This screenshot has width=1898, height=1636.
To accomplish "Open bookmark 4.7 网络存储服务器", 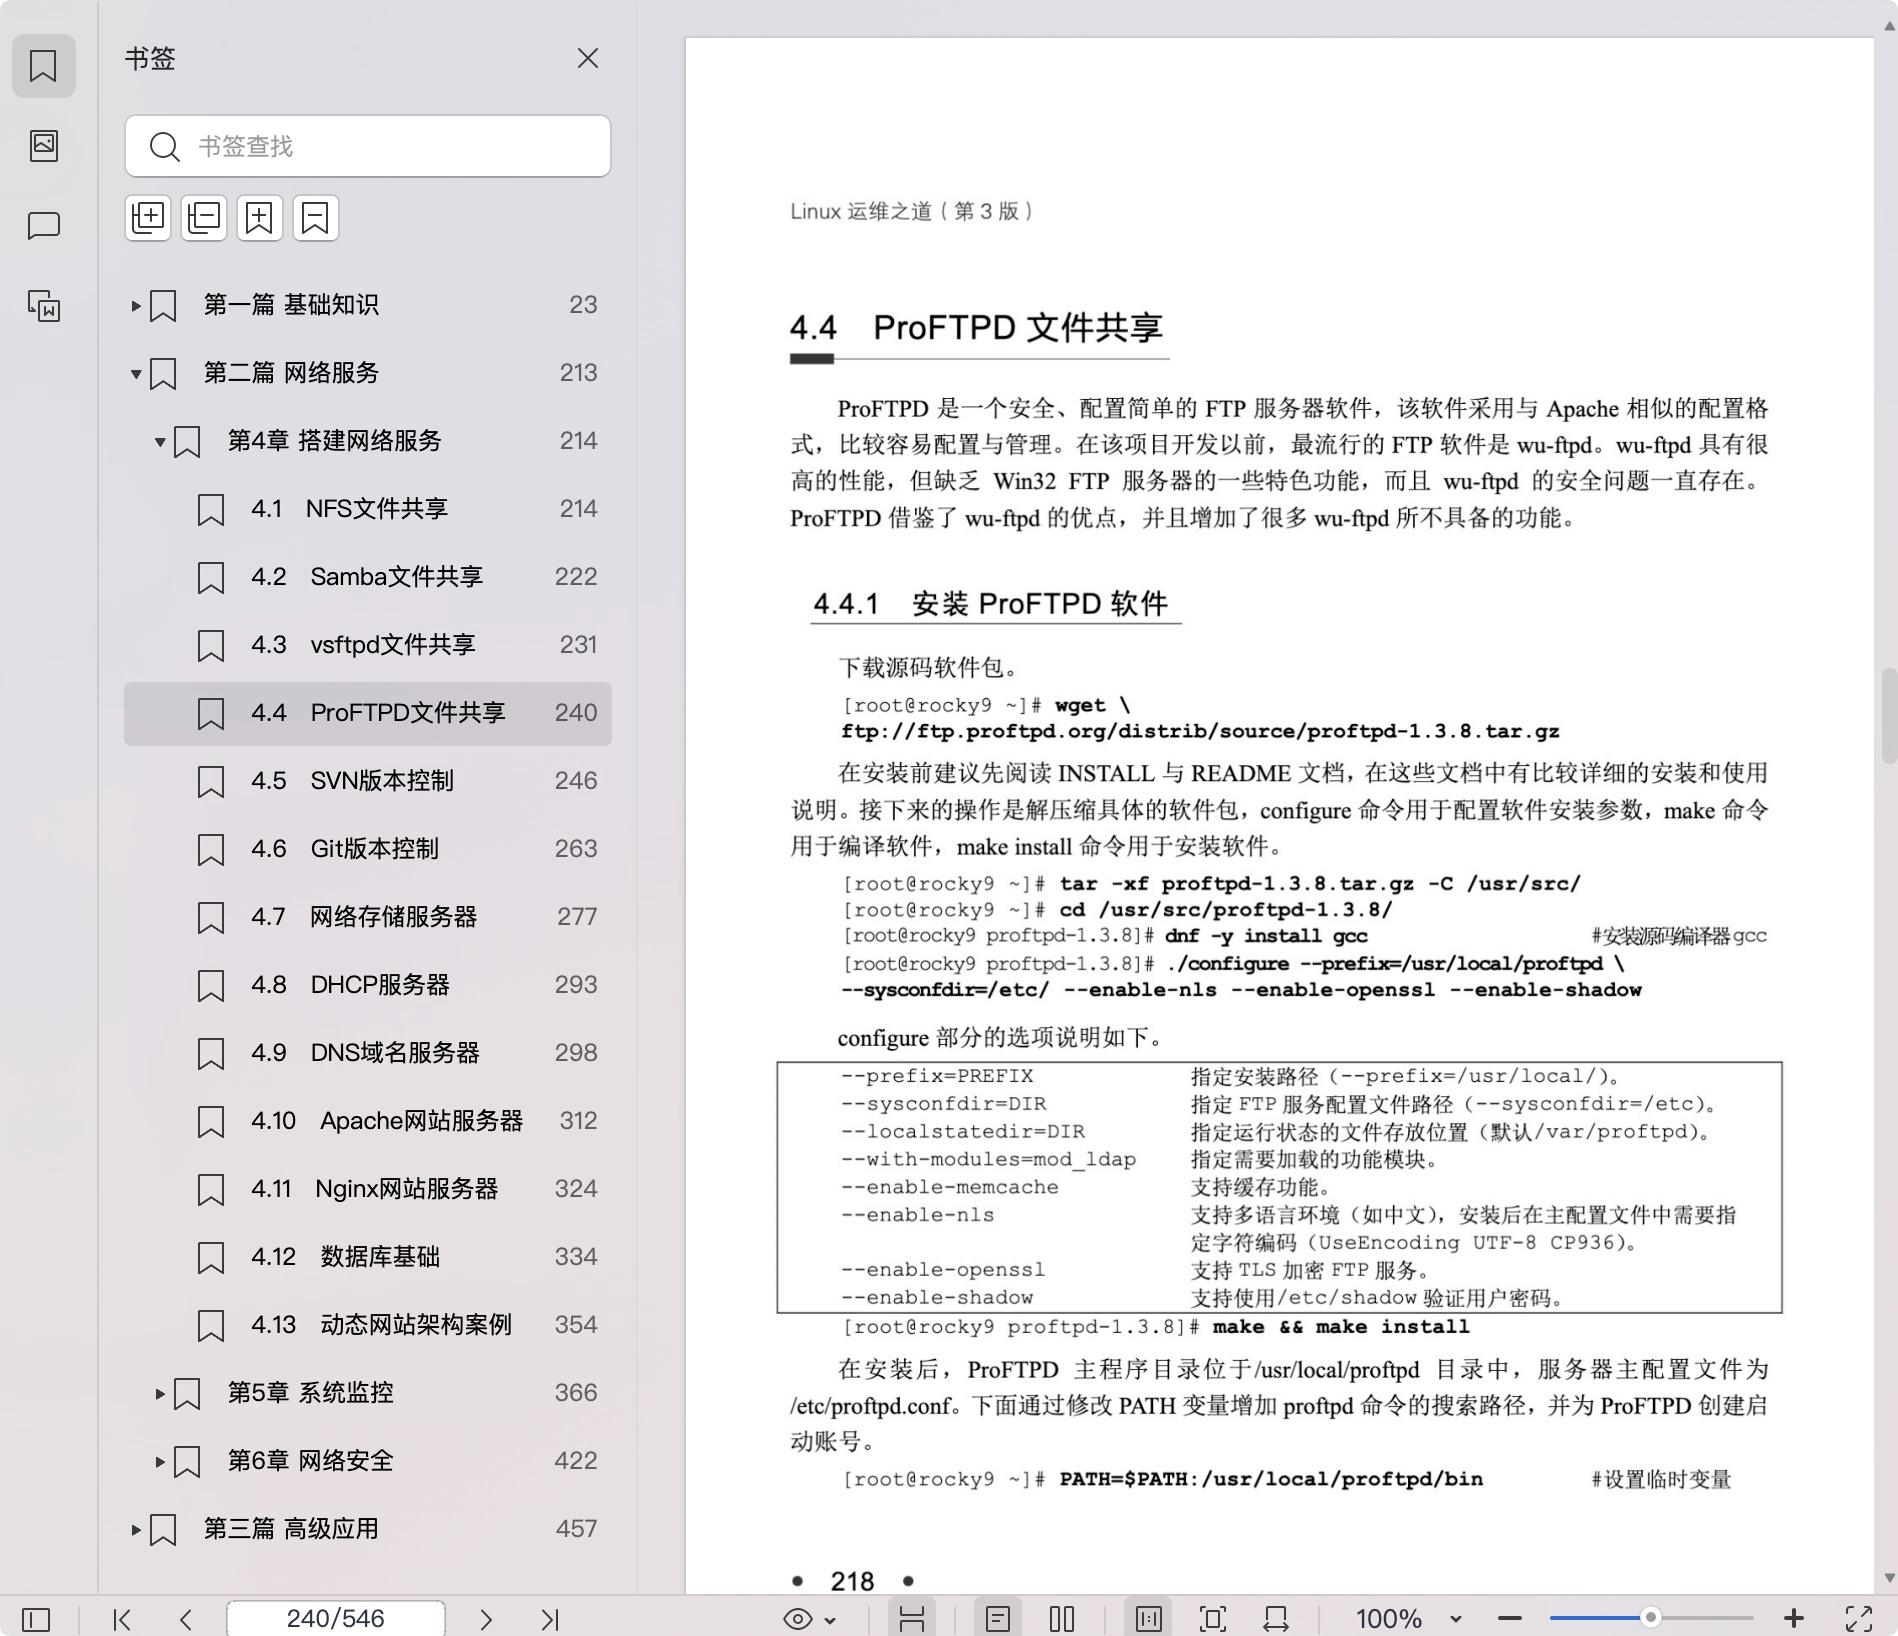I will pyautogui.click(x=368, y=917).
